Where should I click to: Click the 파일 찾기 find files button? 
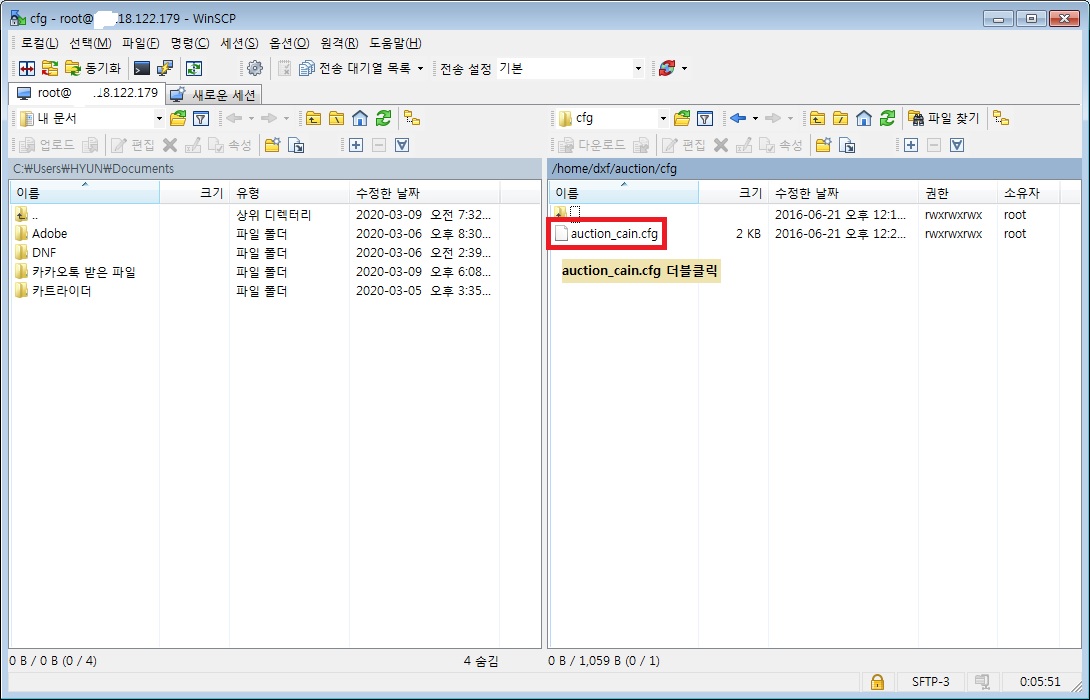(x=943, y=119)
